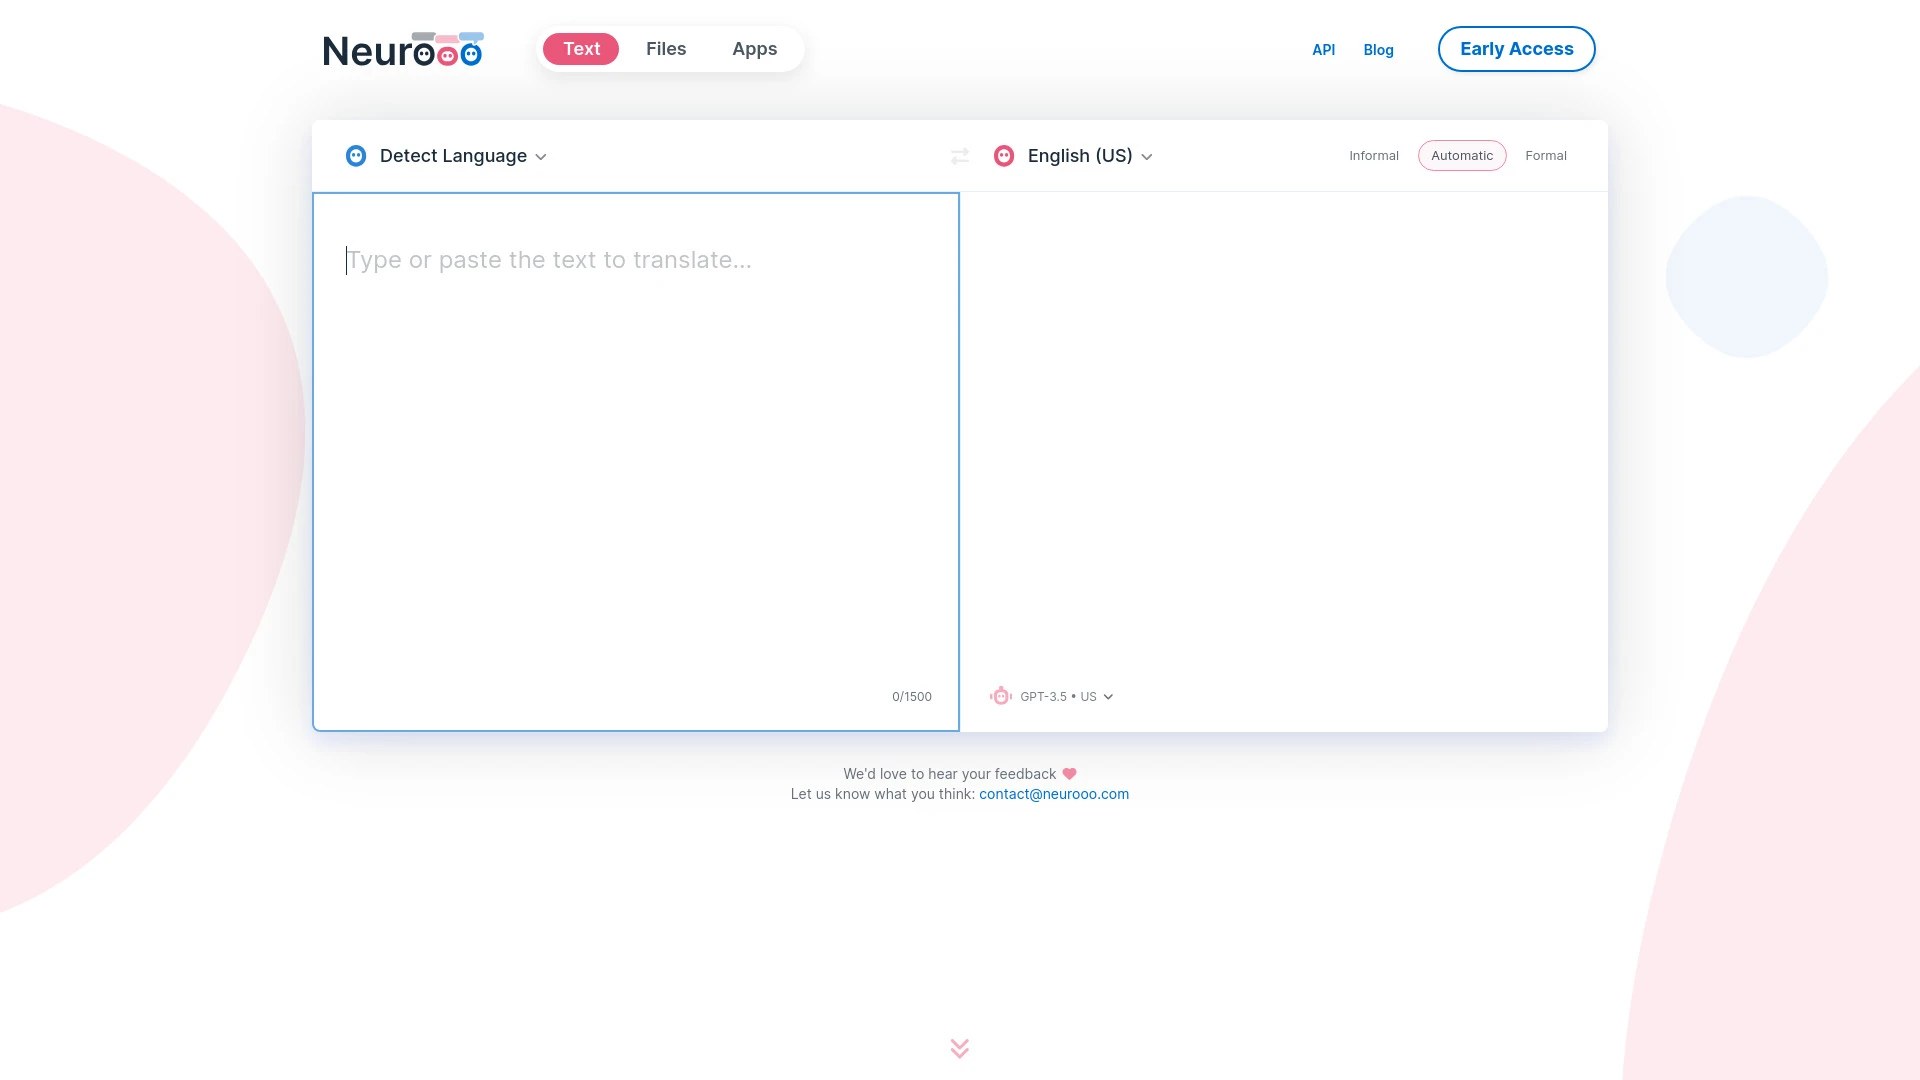The width and height of the screenshot is (1920, 1080).
Task: Open the Early Access page
Action: [1516, 48]
